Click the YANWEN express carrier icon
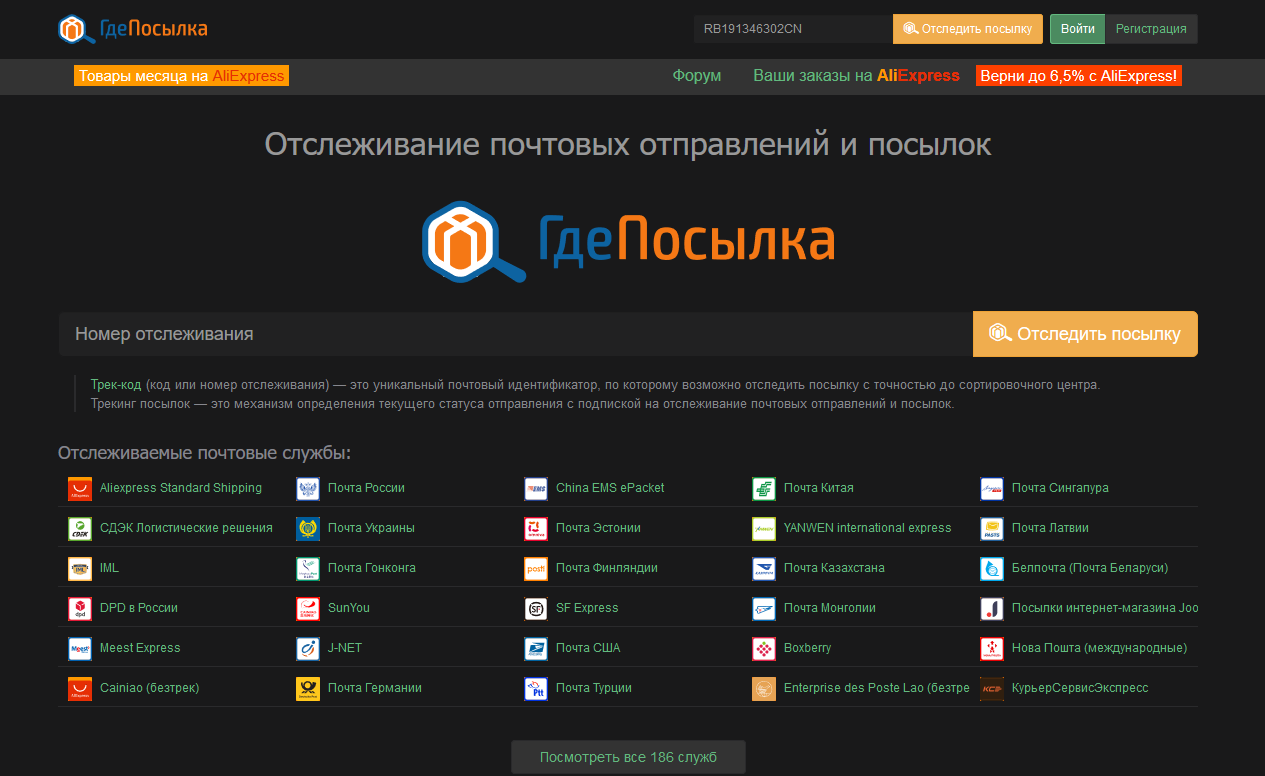The width and height of the screenshot is (1265, 776). click(x=764, y=529)
